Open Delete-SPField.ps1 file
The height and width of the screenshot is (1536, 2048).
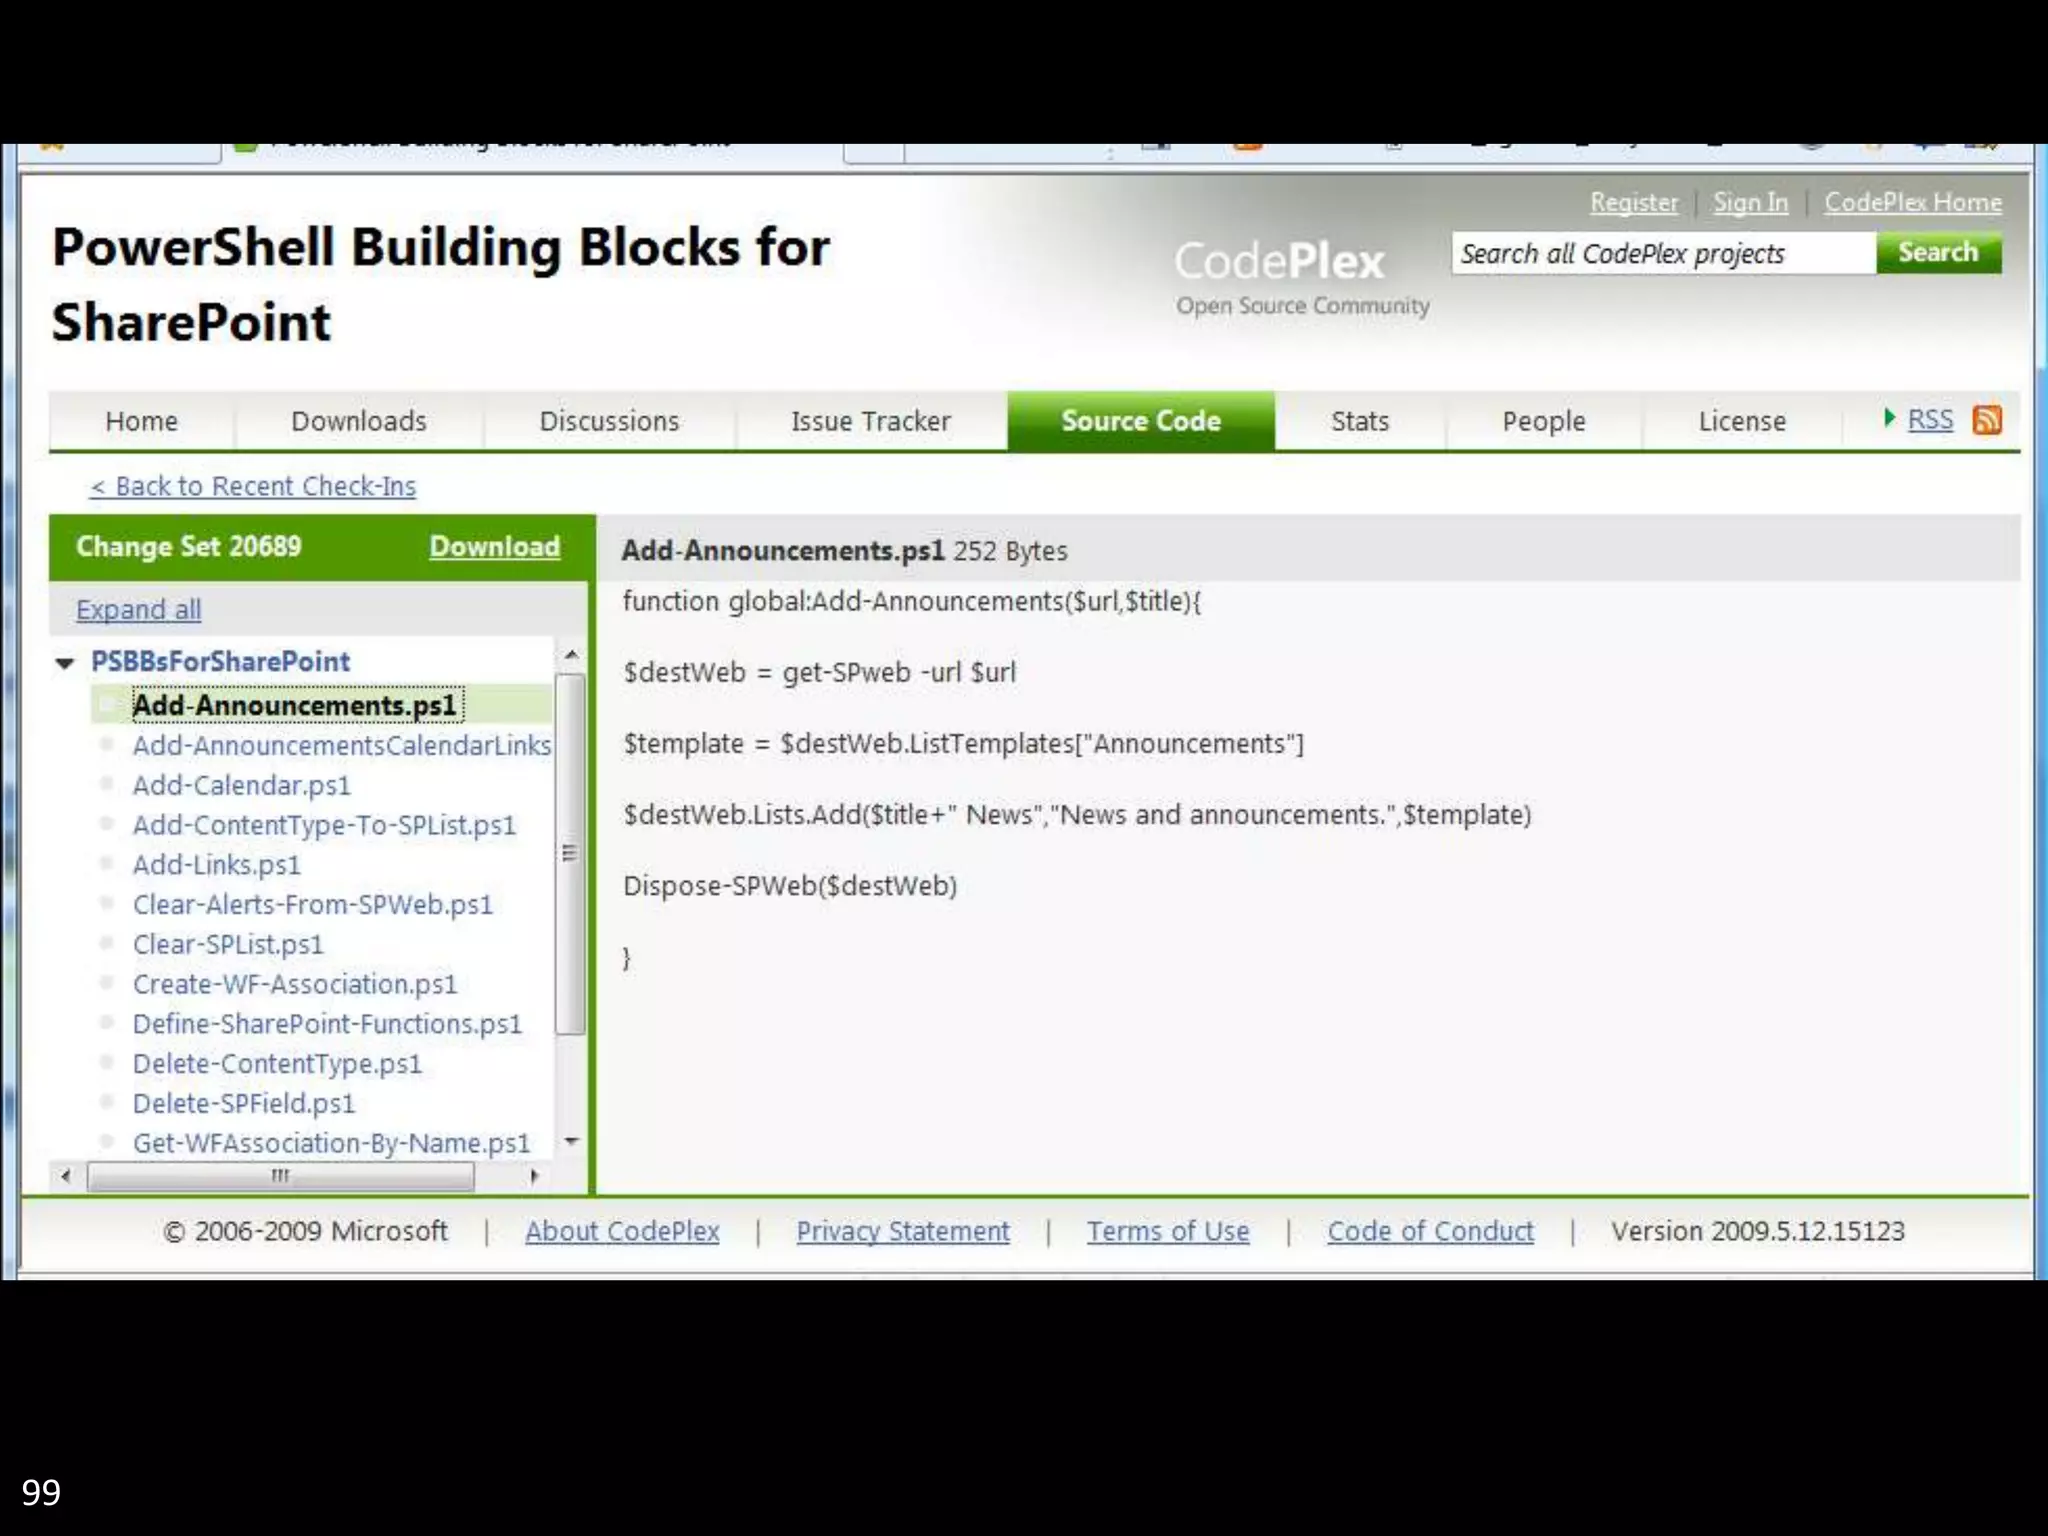pos(244,1104)
